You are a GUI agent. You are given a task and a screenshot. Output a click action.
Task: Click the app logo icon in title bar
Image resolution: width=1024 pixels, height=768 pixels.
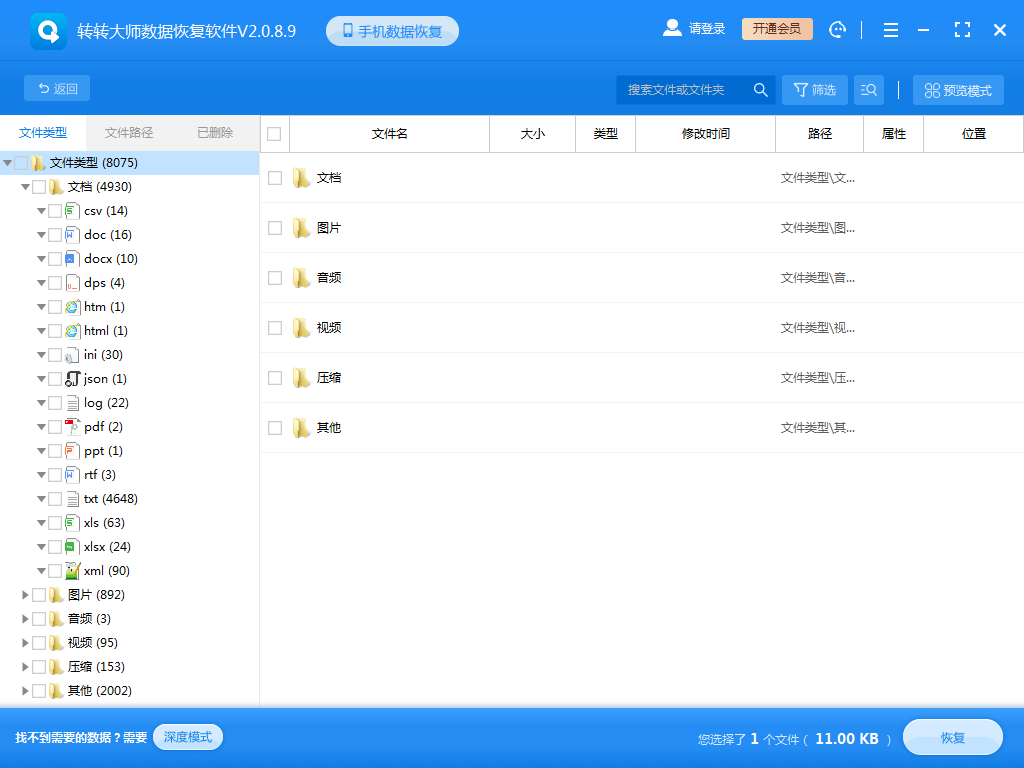click(48, 31)
